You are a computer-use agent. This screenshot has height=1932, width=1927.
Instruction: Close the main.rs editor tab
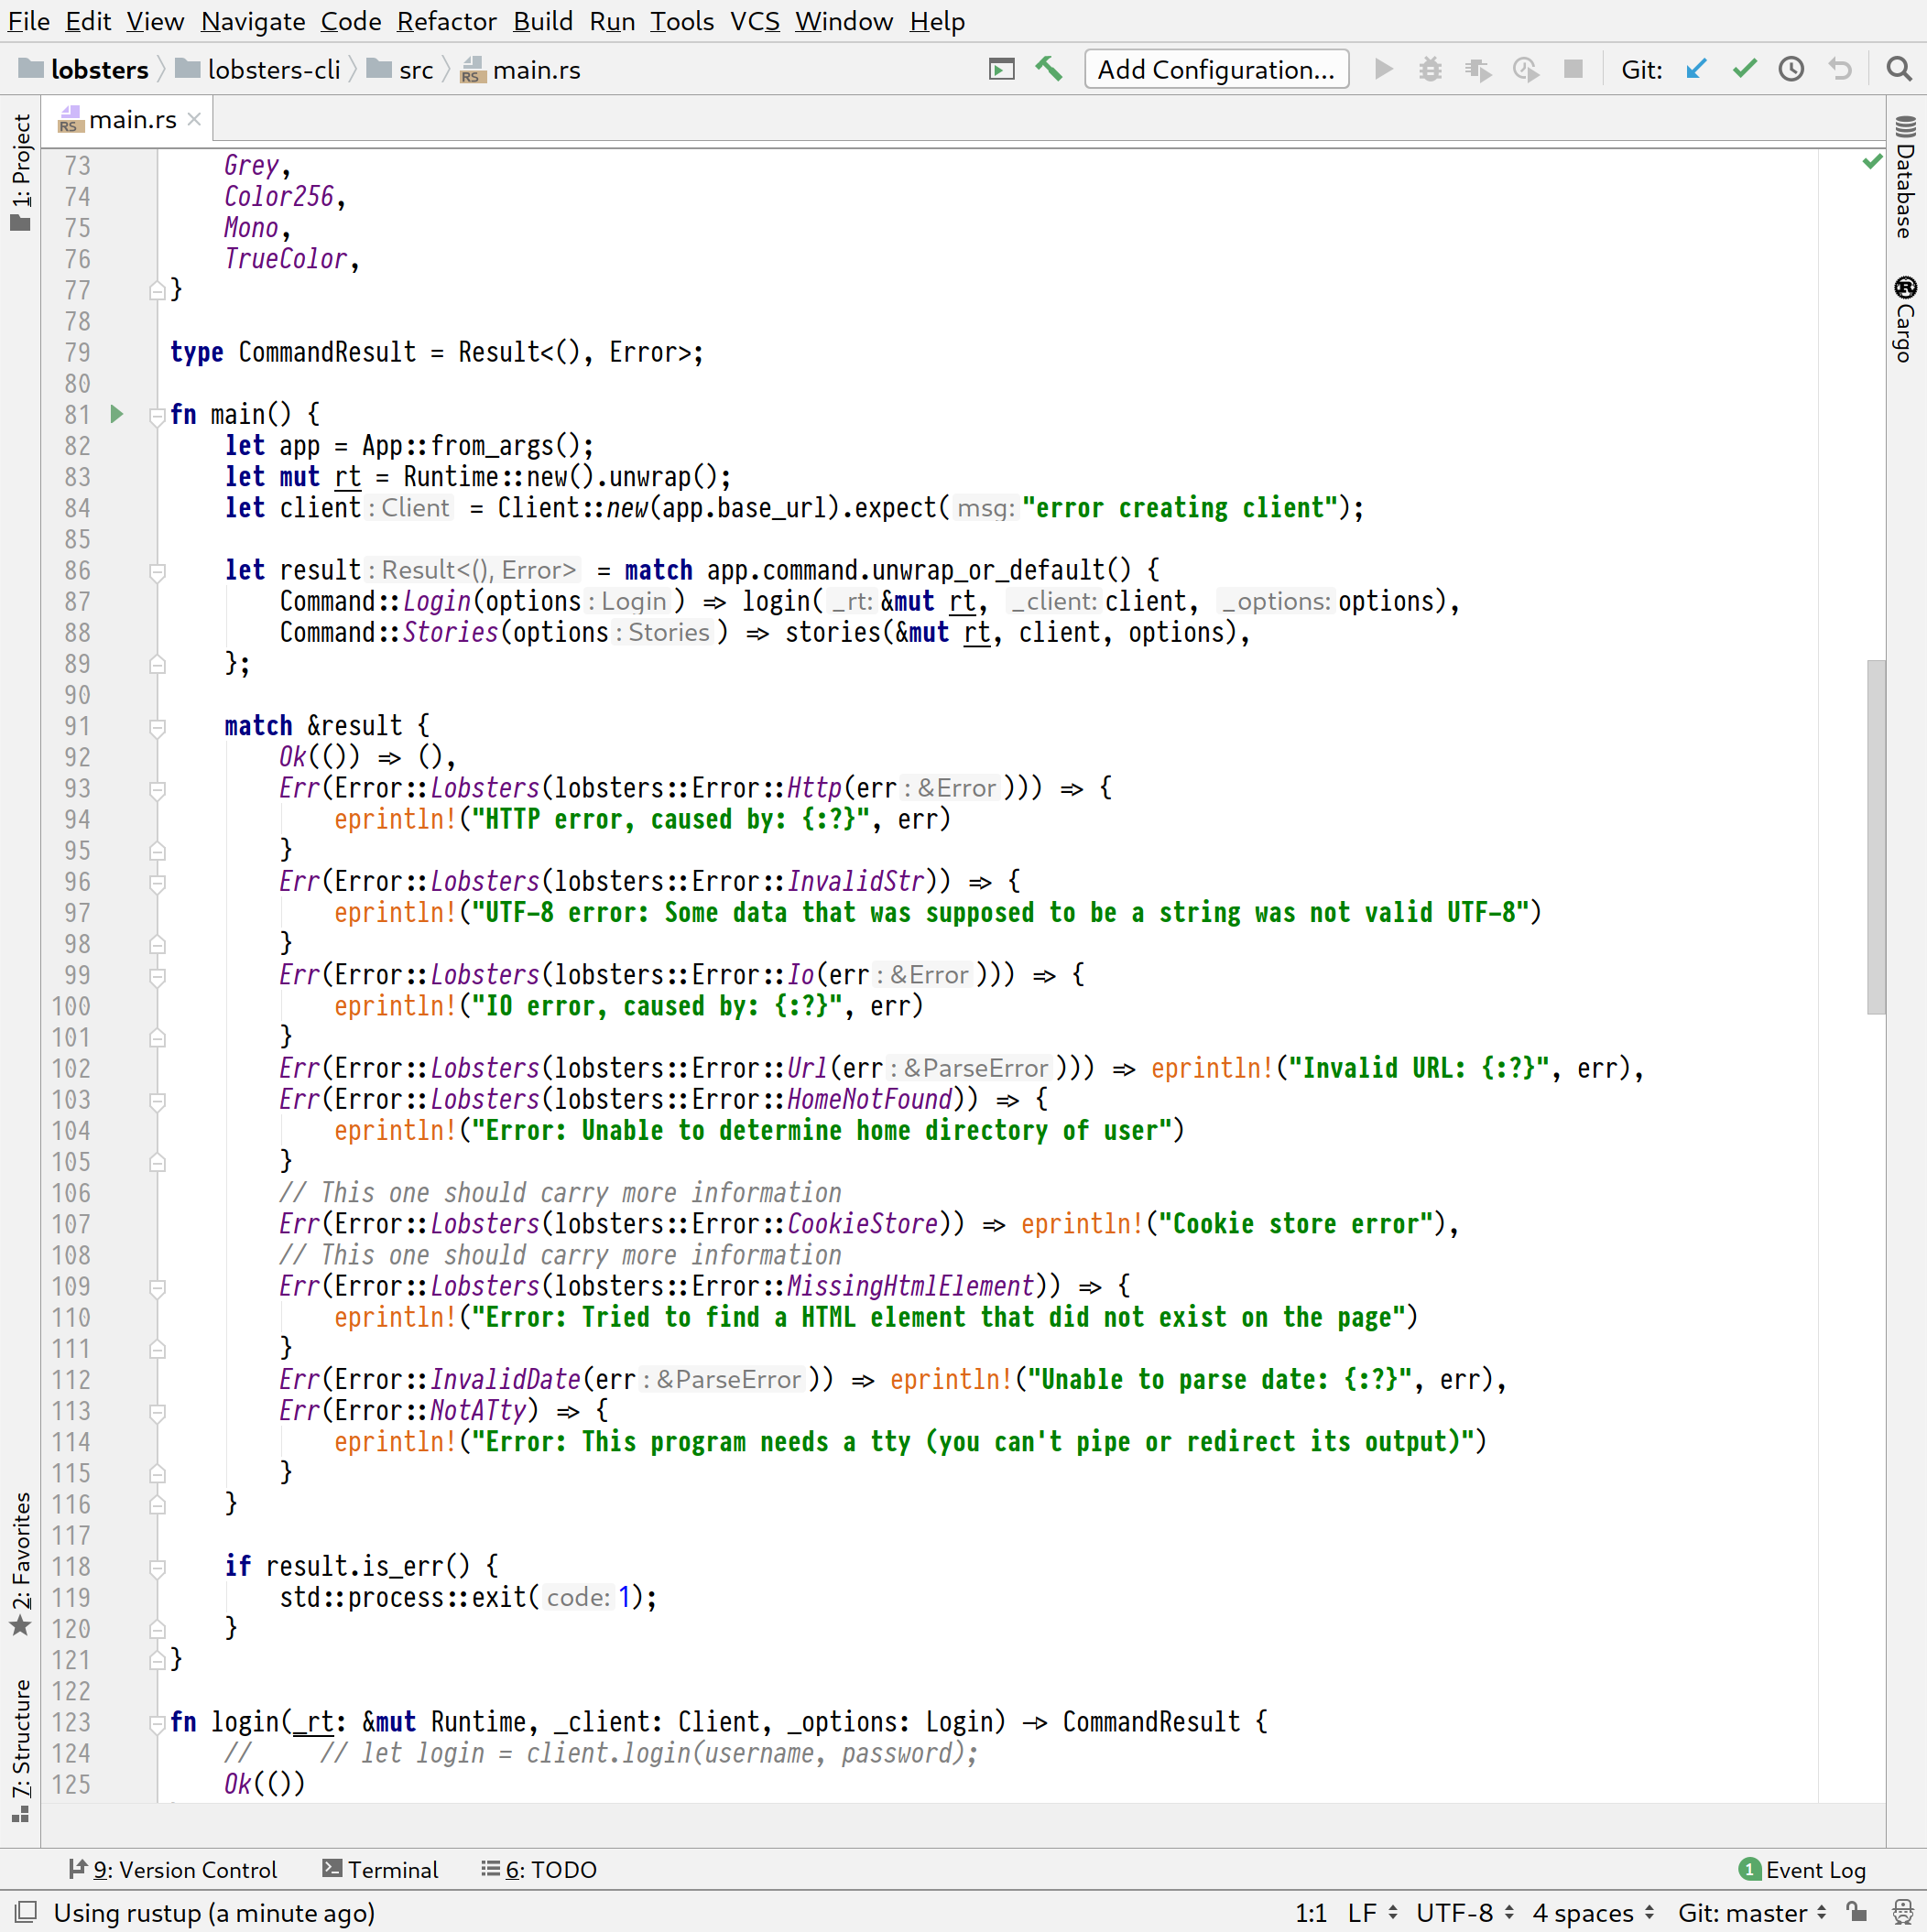coord(194,119)
